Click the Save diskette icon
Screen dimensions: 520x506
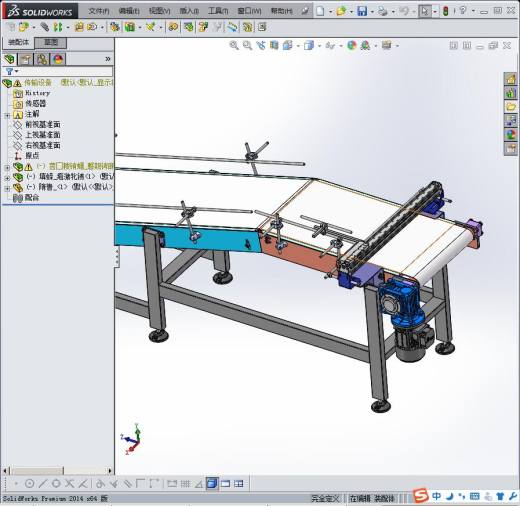point(362,11)
